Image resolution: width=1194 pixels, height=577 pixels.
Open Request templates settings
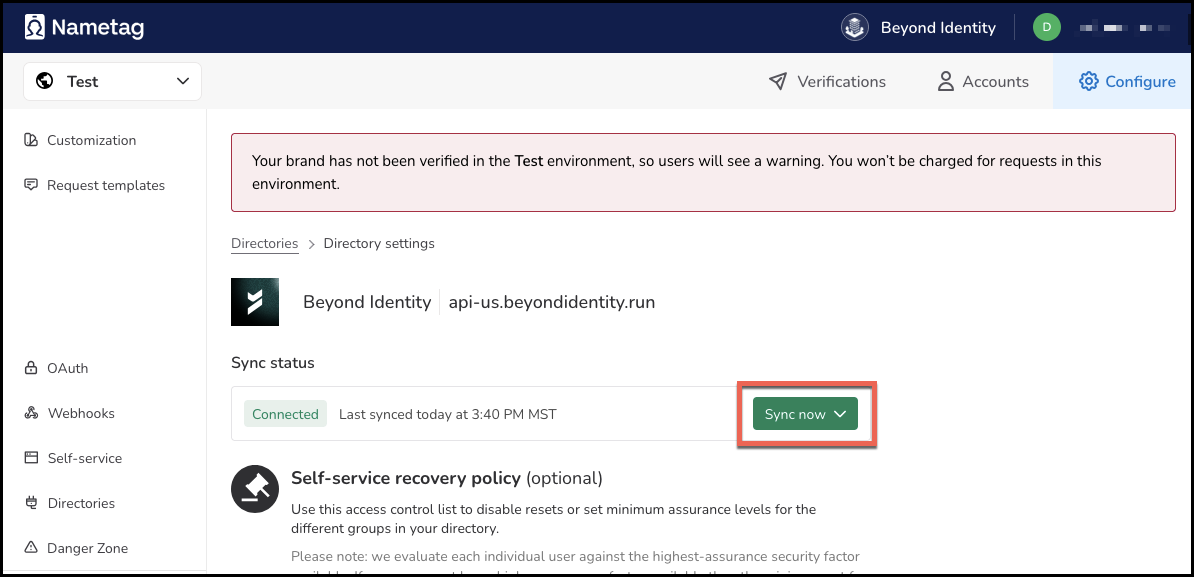click(x=105, y=185)
